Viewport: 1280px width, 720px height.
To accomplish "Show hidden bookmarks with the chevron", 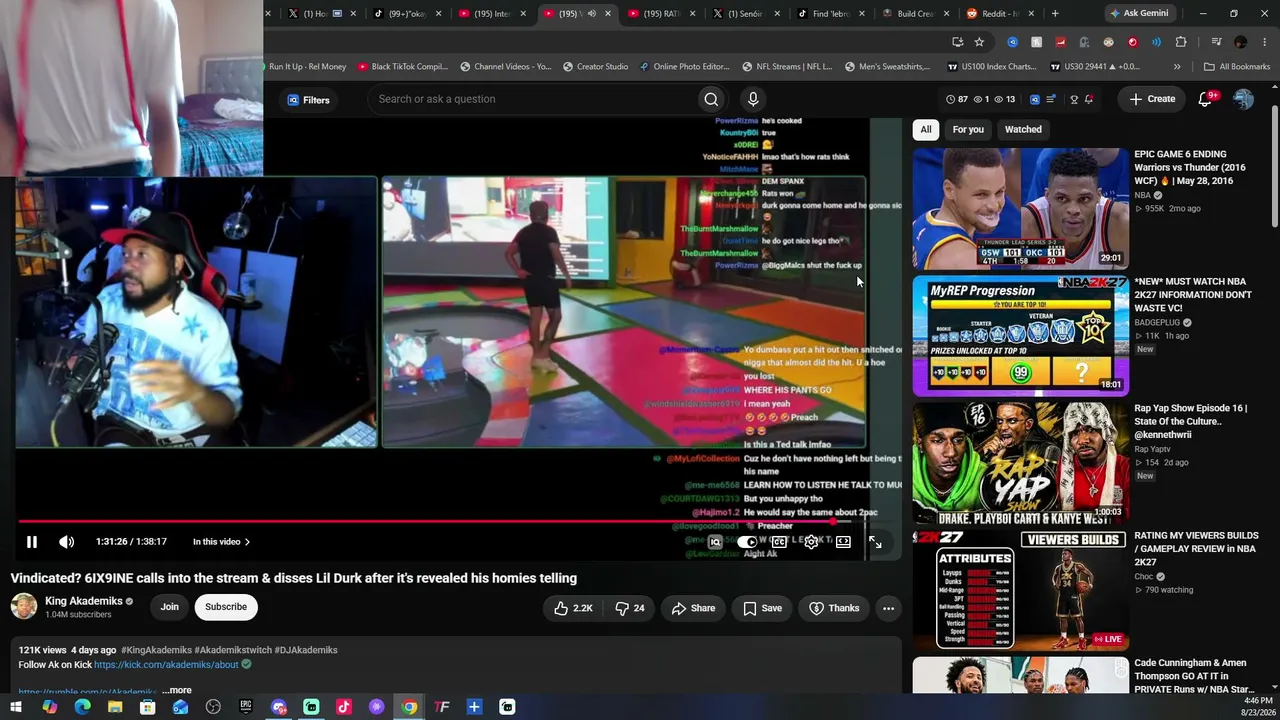I will (x=1177, y=67).
